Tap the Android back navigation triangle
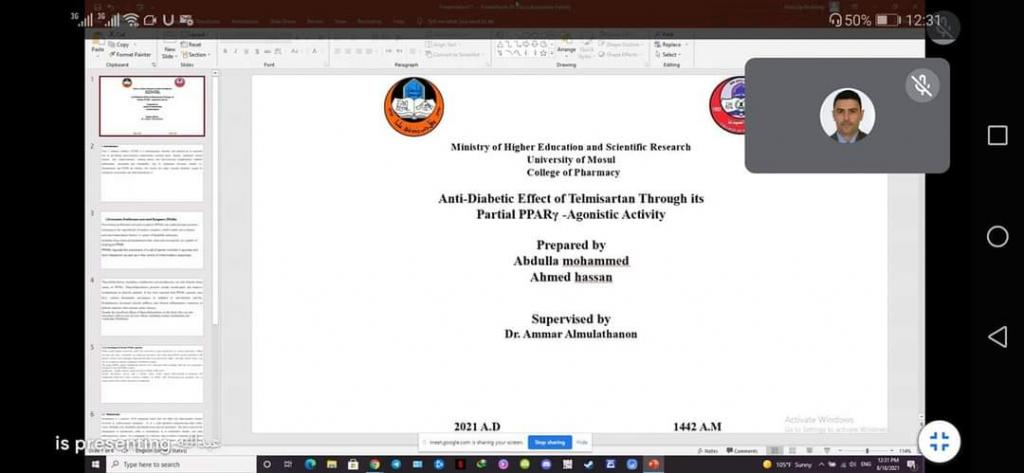 click(997, 337)
